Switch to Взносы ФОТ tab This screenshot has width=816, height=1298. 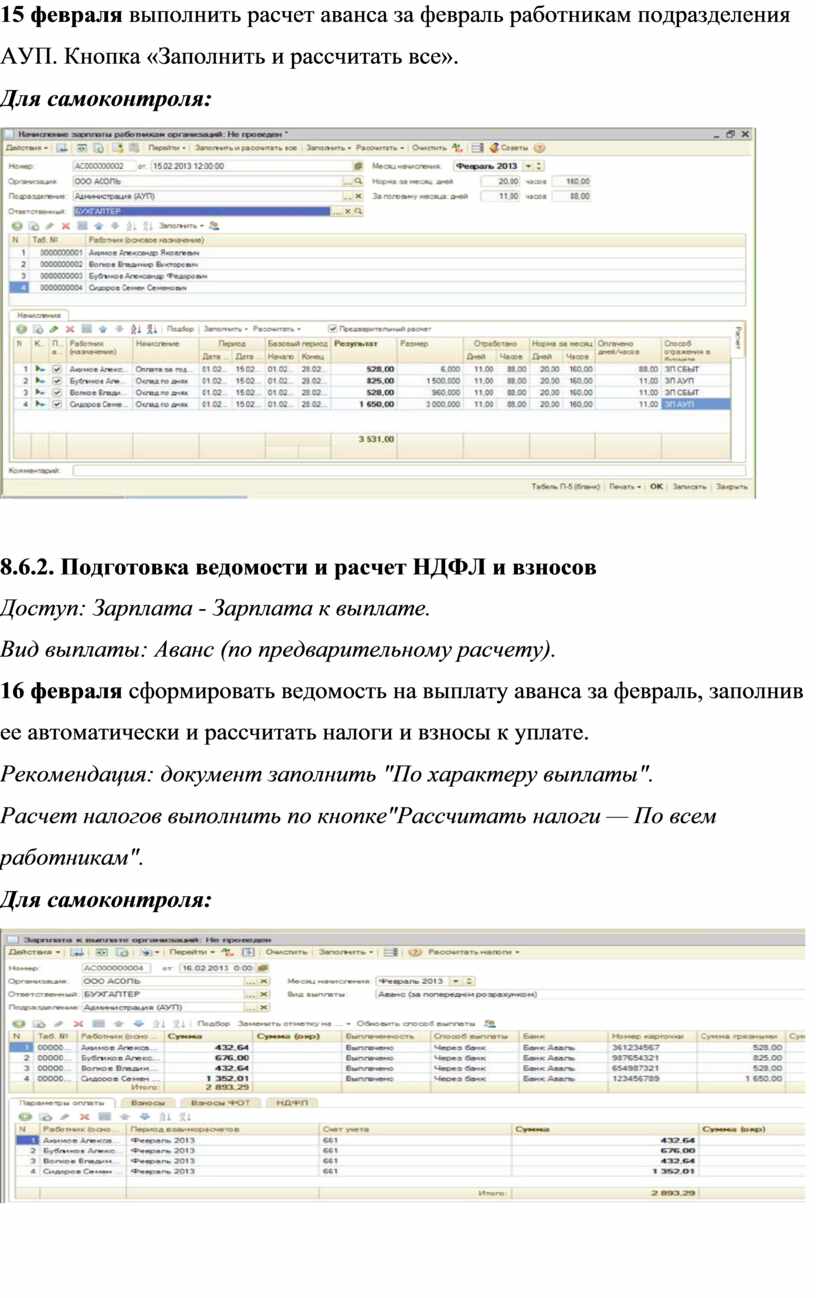click(x=221, y=1102)
